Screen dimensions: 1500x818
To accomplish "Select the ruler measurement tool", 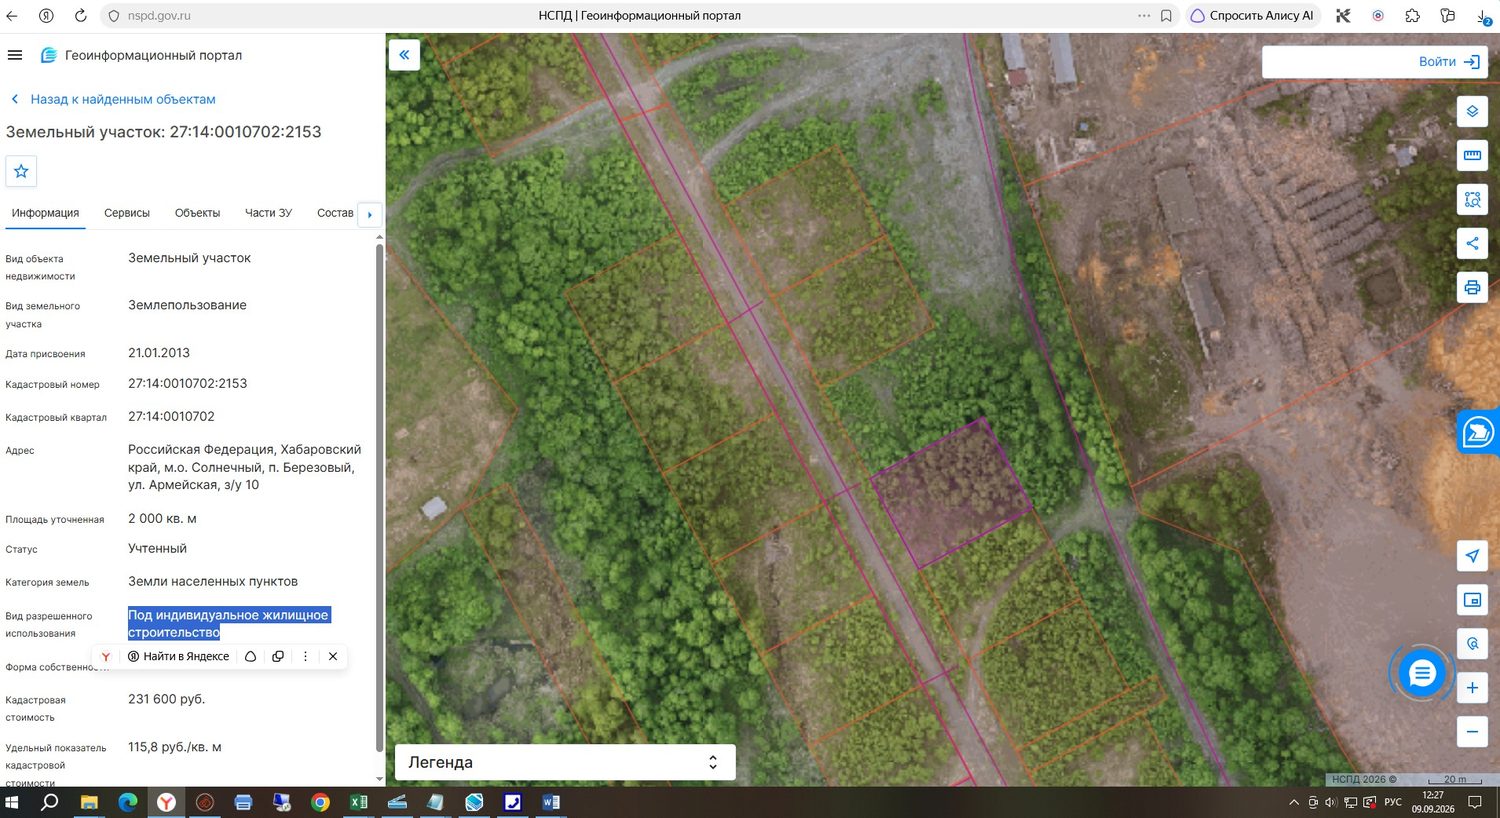I will coord(1472,155).
